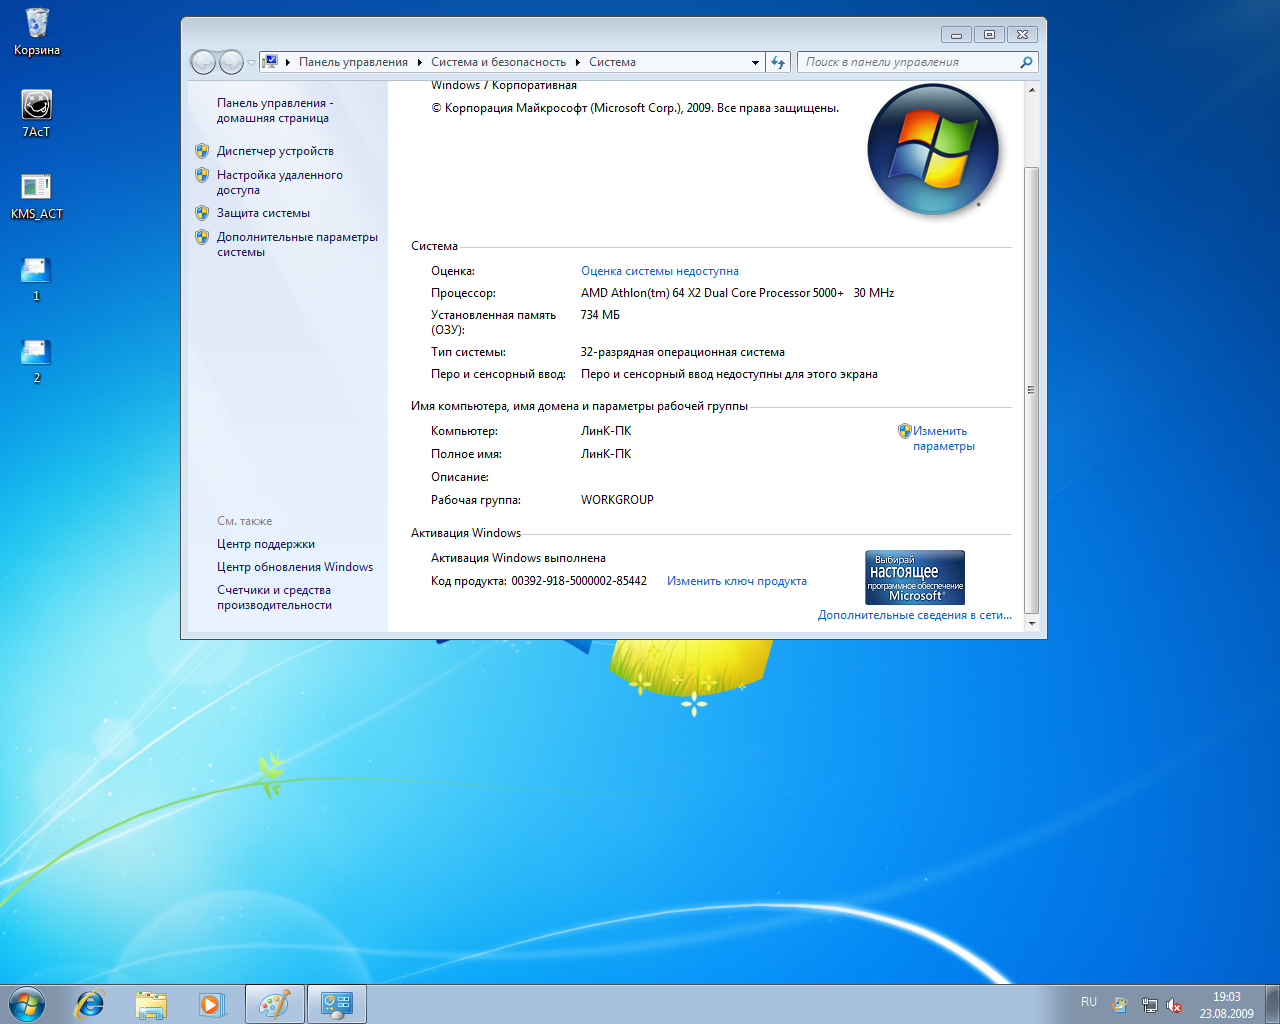Screen dimensions: 1280x1024
Task: Open the clock showing 19:03
Action: (x=1227, y=1005)
